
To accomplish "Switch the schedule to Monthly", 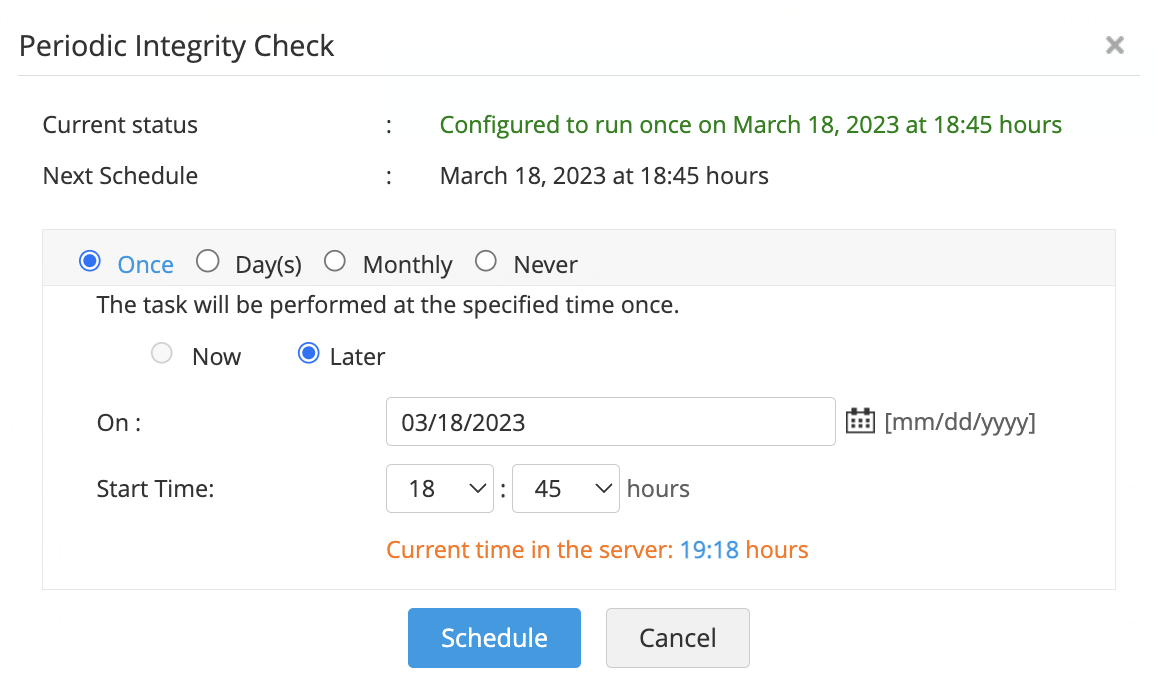I will coord(336,262).
